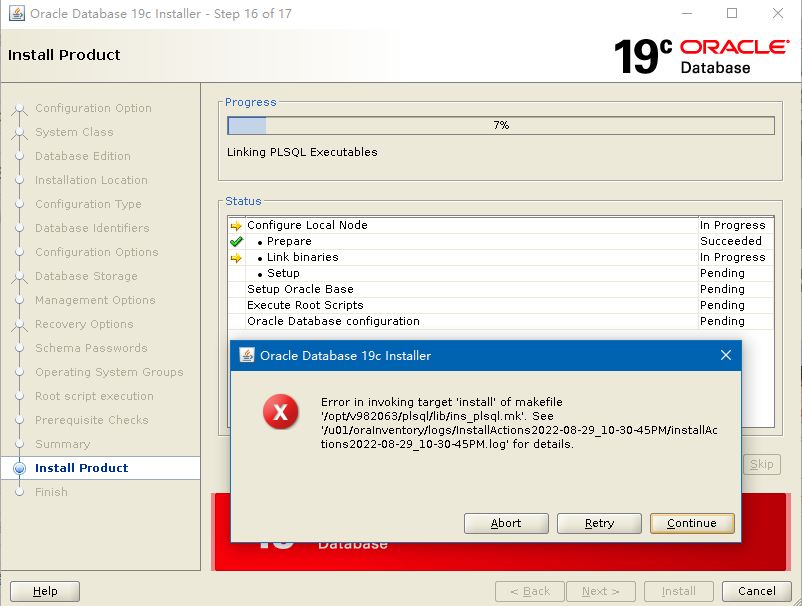Click the Skip button
802x606 pixels.
click(x=762, y=464)
